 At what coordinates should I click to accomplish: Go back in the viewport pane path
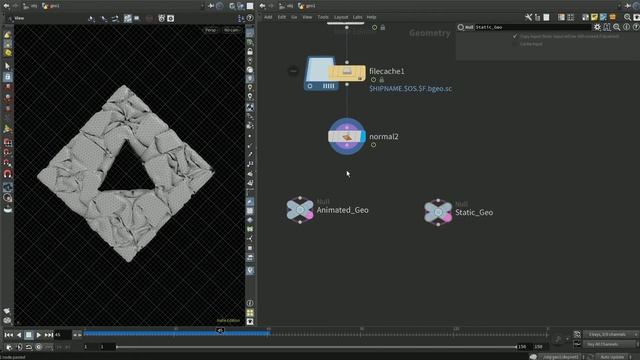pyautogui.click(x=6, y=6)
